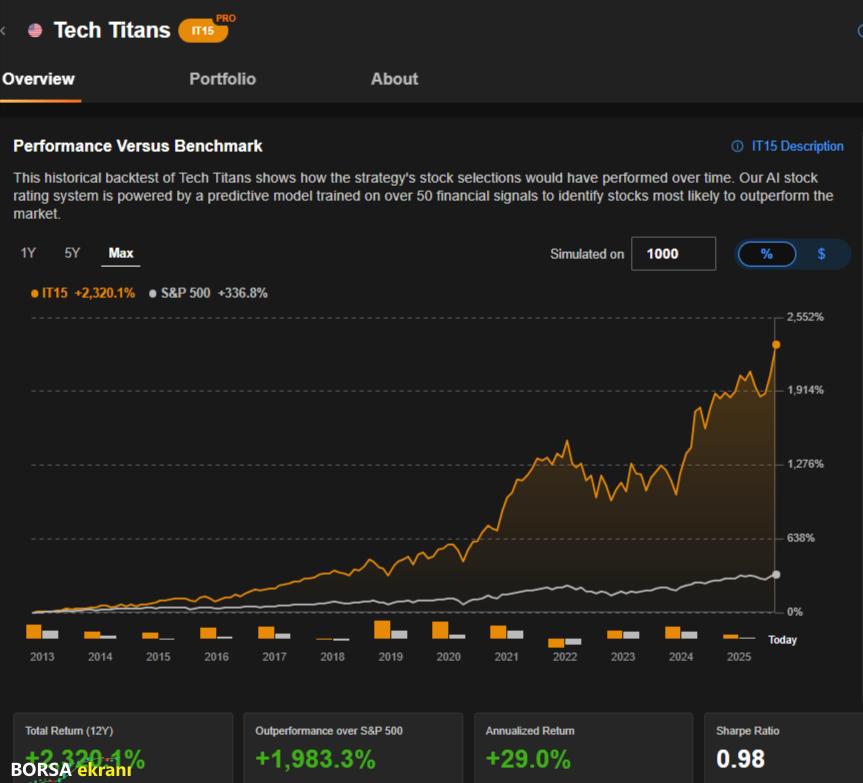Click the 2019 annual return bar
Viewport: 863px width, 783px height.
[382, 629]
